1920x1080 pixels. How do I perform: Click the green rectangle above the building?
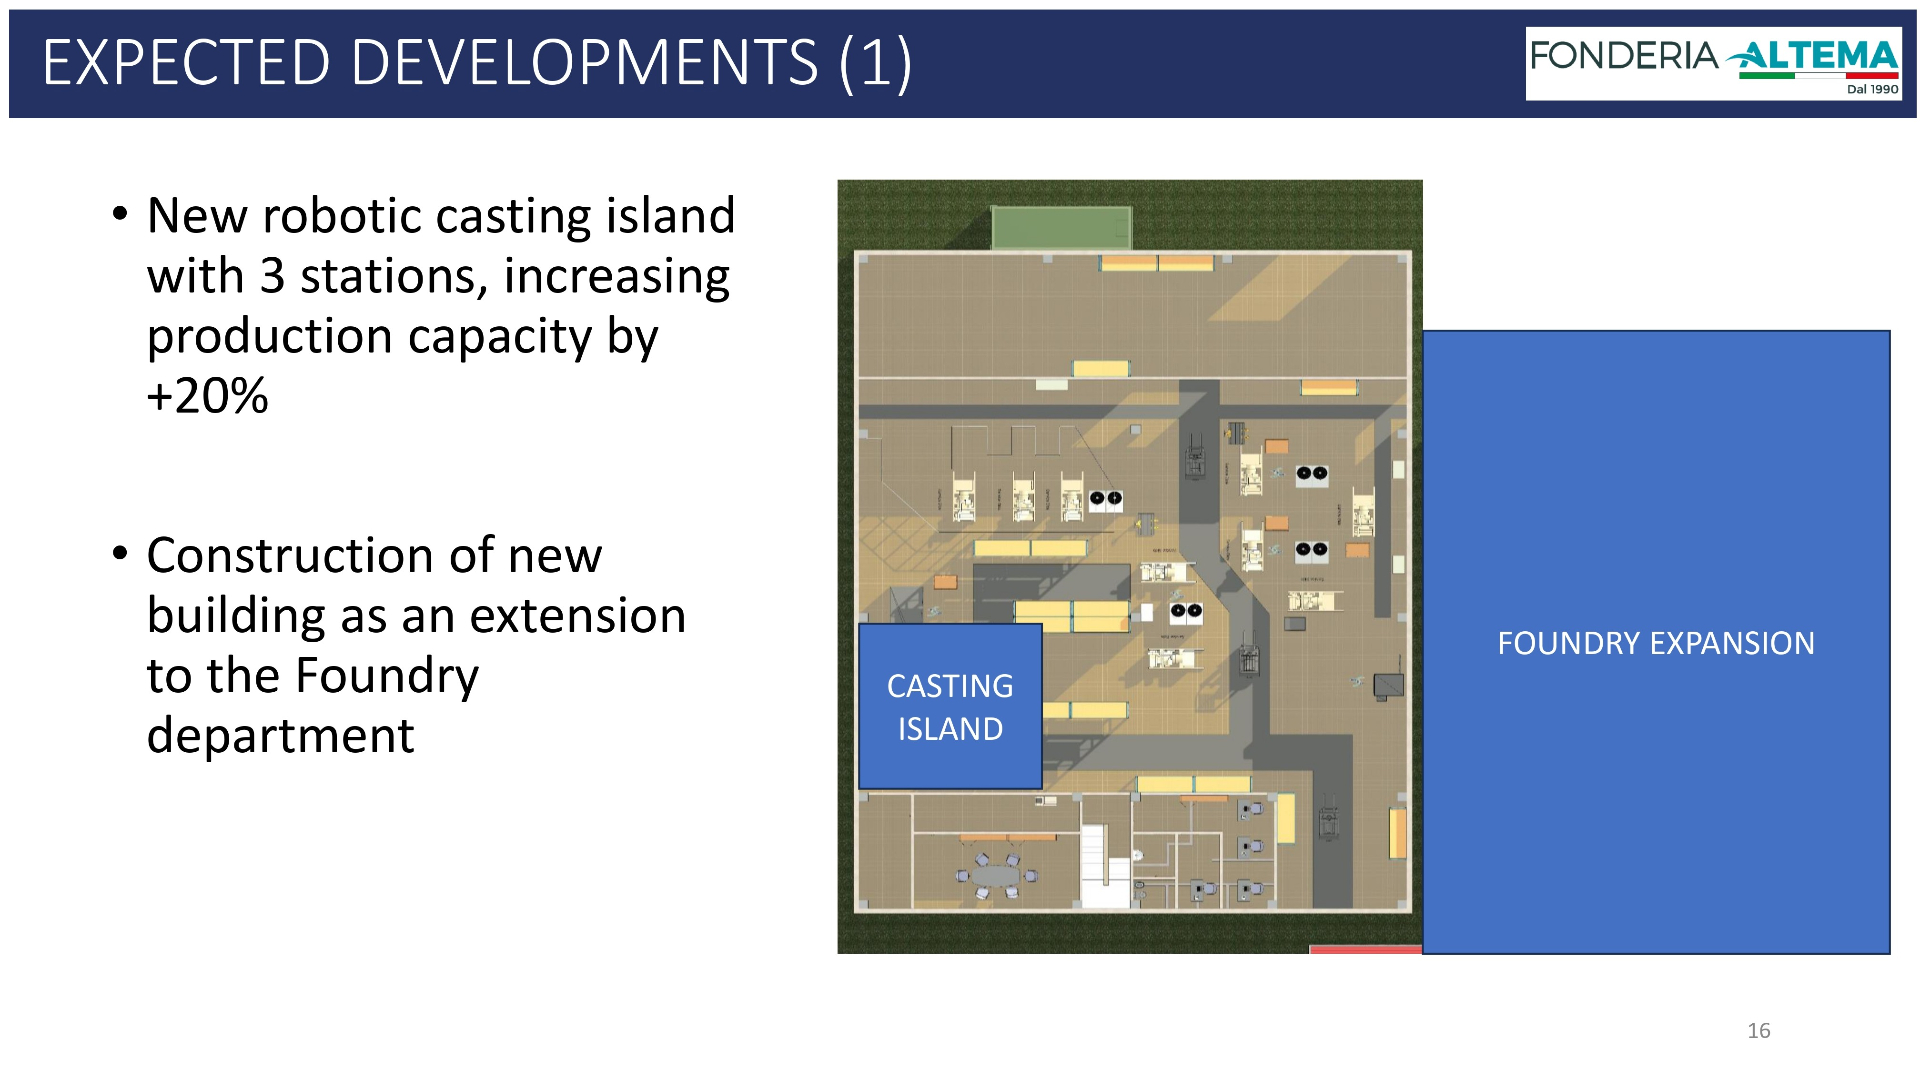1061,228
